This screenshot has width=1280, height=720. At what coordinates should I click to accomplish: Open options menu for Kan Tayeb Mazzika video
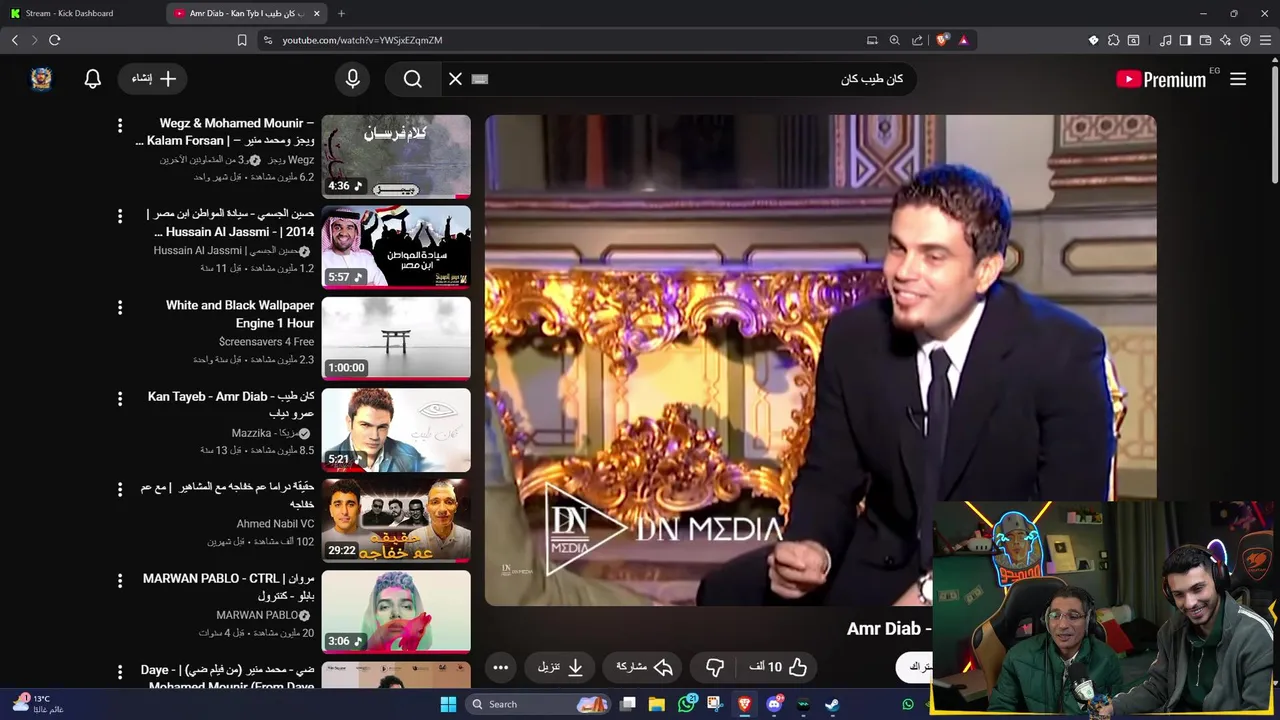(x=120, y=399)
